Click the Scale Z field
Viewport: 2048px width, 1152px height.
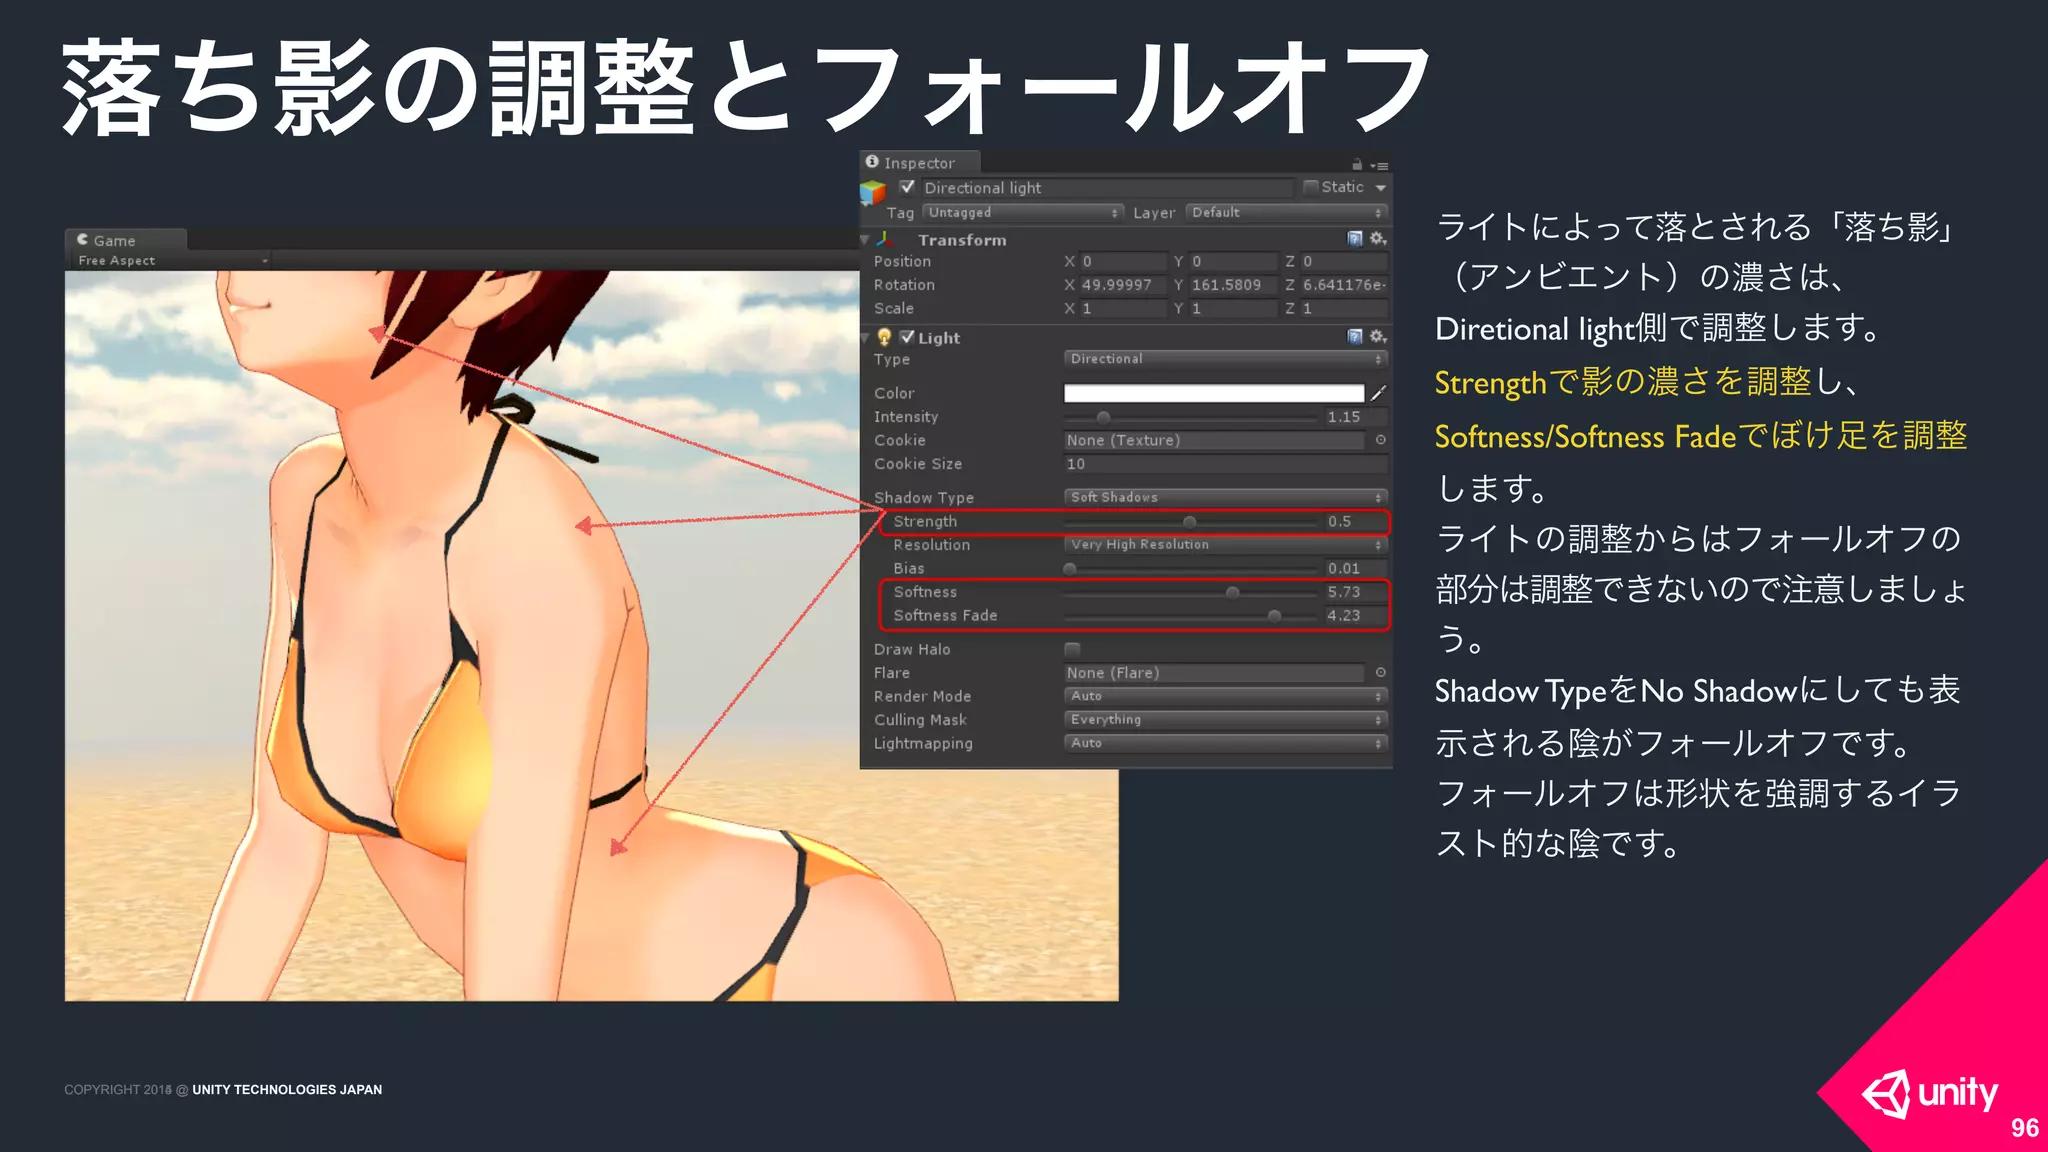click(1343, 309)
